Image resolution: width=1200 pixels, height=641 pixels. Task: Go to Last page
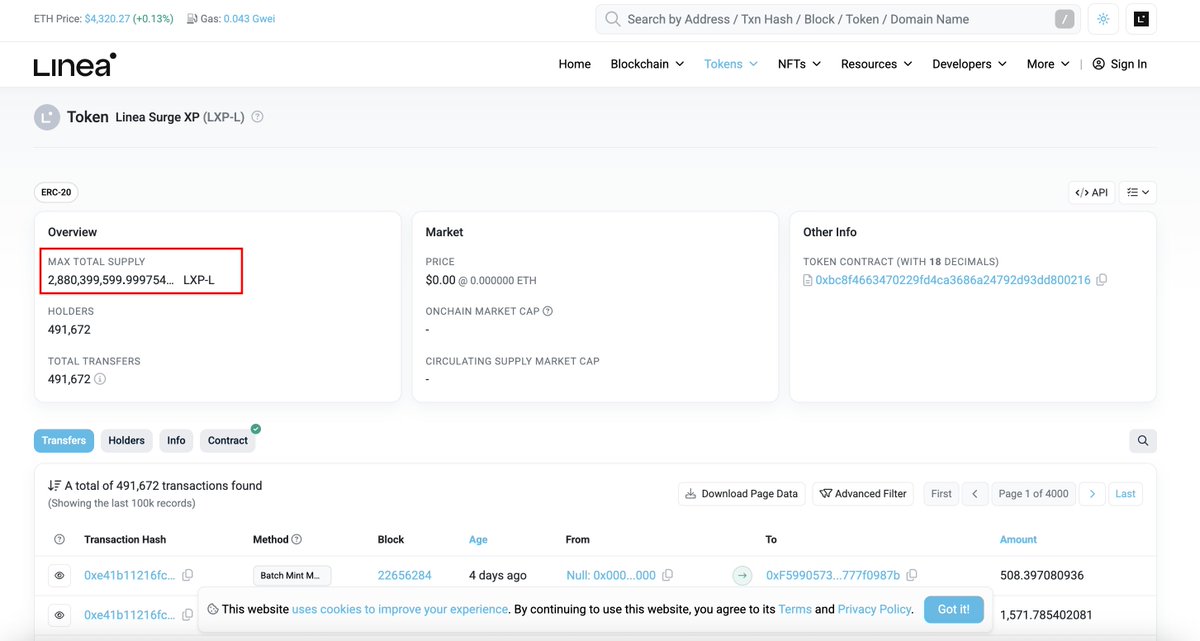(x=1125, y=493)
